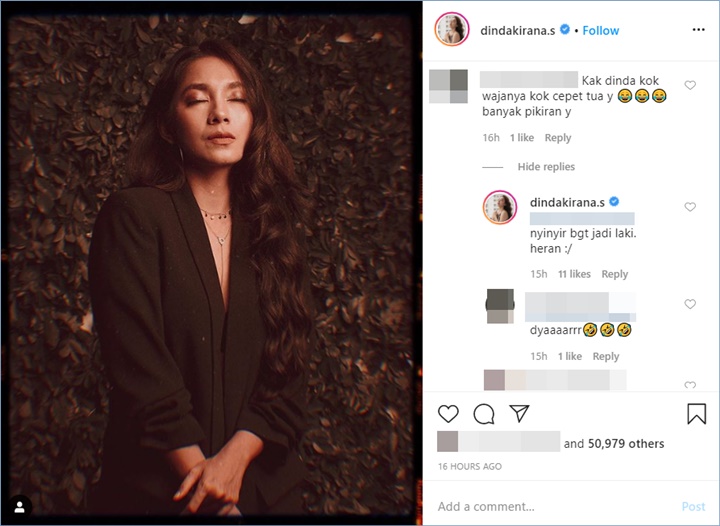The width and height of the screenshot is (720, 526).
Task: Open dindakirana.s avatar beside her reply
Action: pos(500,207)
